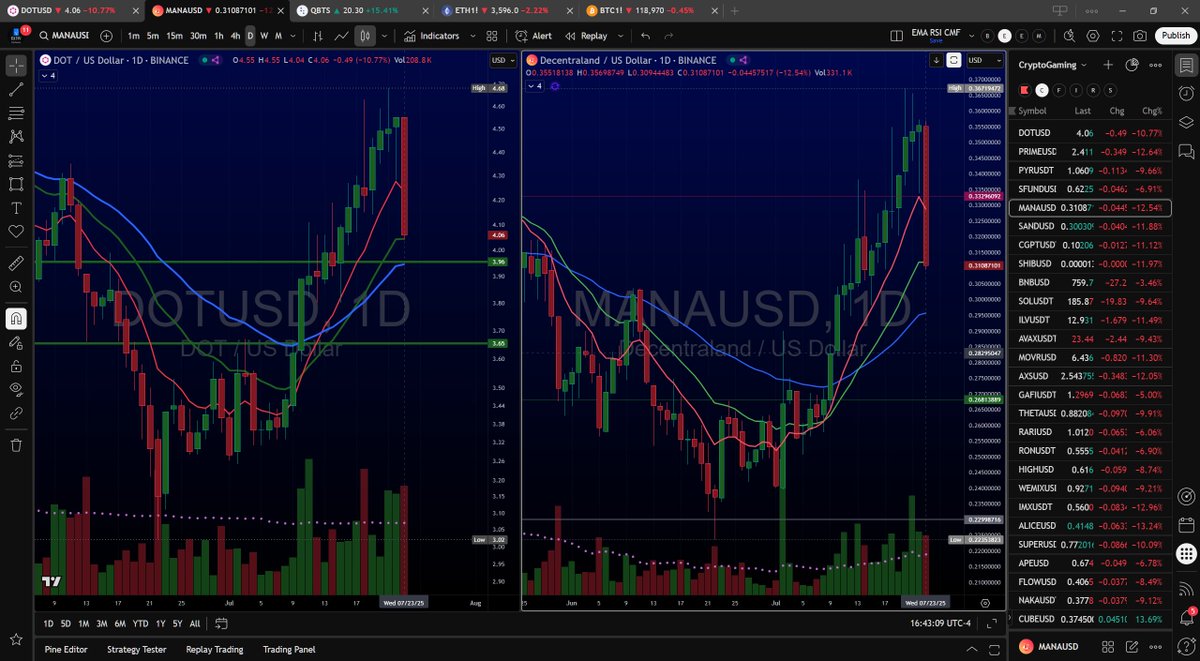Viewport: 1200px width, 661px height.
Task: Set date range to YTD
Action: (140, 623)
